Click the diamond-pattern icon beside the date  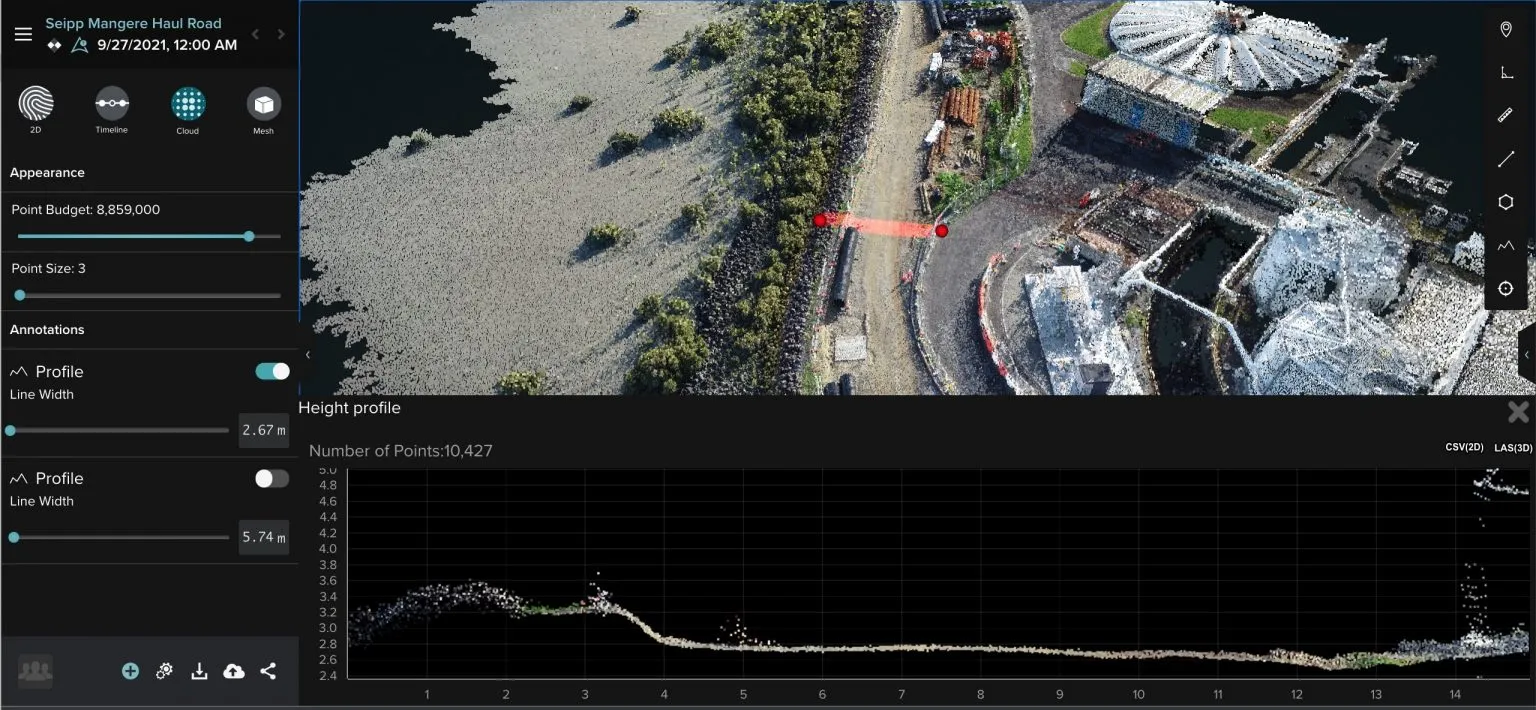tap(54, 45)
